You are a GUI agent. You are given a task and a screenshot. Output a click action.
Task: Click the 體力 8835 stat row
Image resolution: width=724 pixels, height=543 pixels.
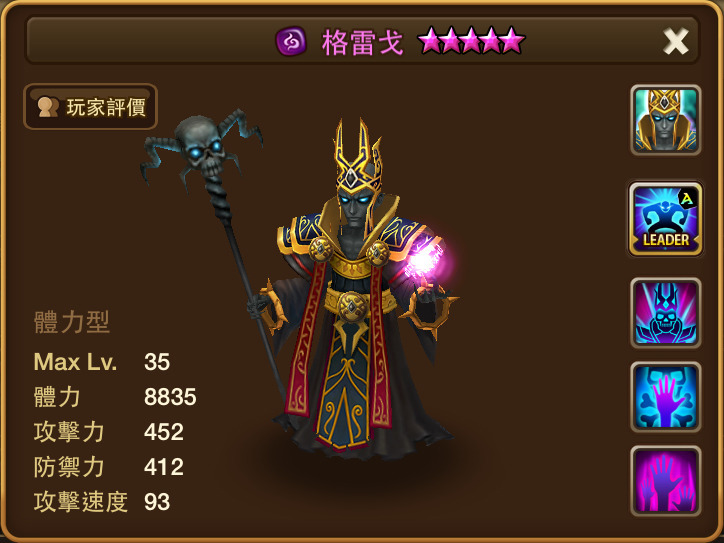pyautogui.click(x=115, y=397)
